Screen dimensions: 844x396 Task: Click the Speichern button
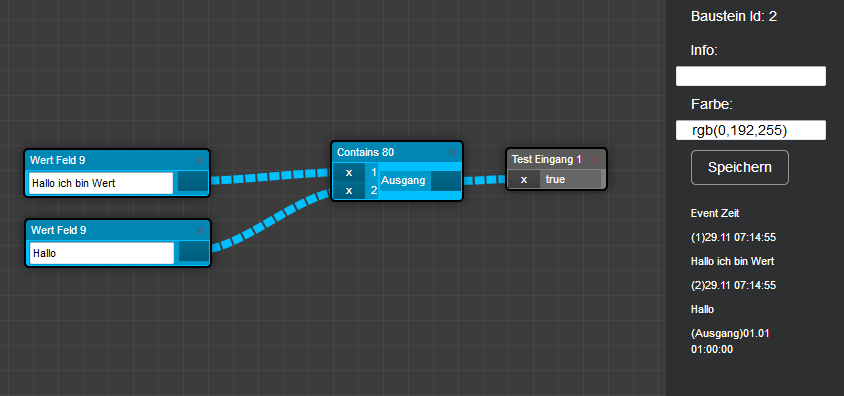click(x=740, y=167)
